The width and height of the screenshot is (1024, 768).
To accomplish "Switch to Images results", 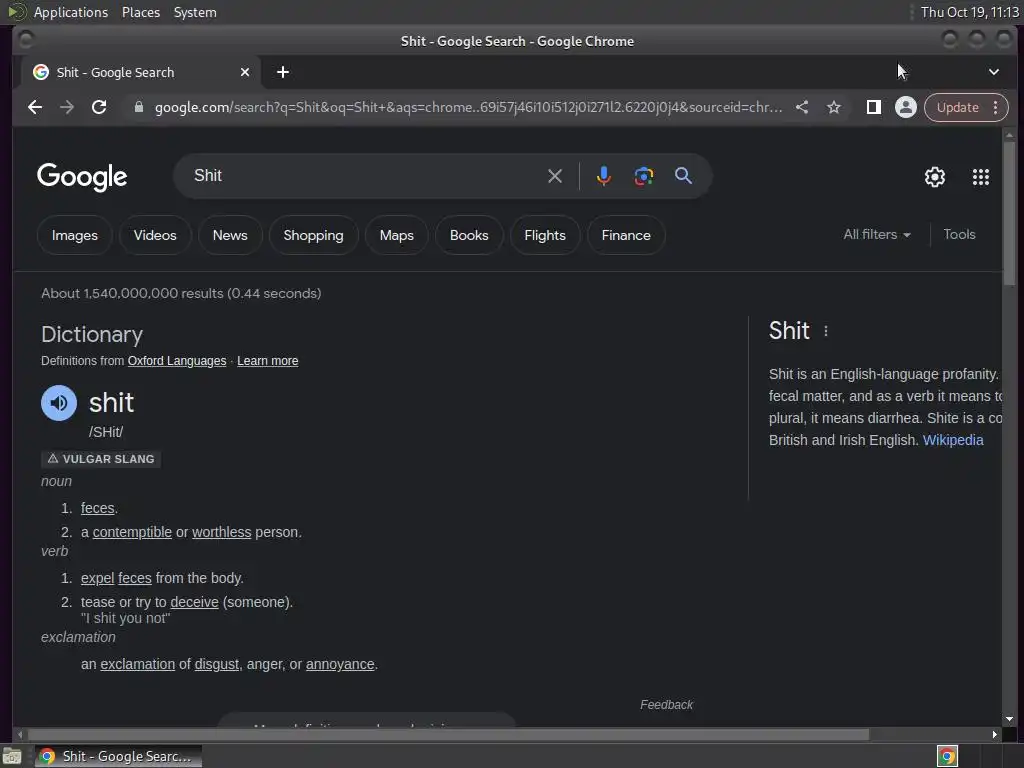I will point(74,235).
